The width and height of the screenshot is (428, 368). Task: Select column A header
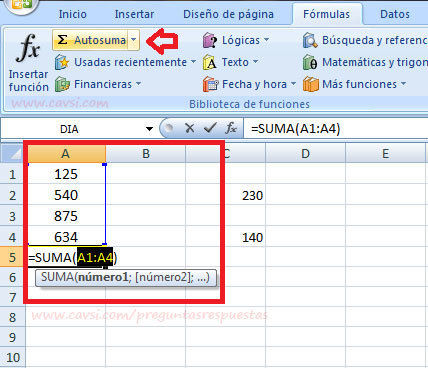[x=66, y=154]
